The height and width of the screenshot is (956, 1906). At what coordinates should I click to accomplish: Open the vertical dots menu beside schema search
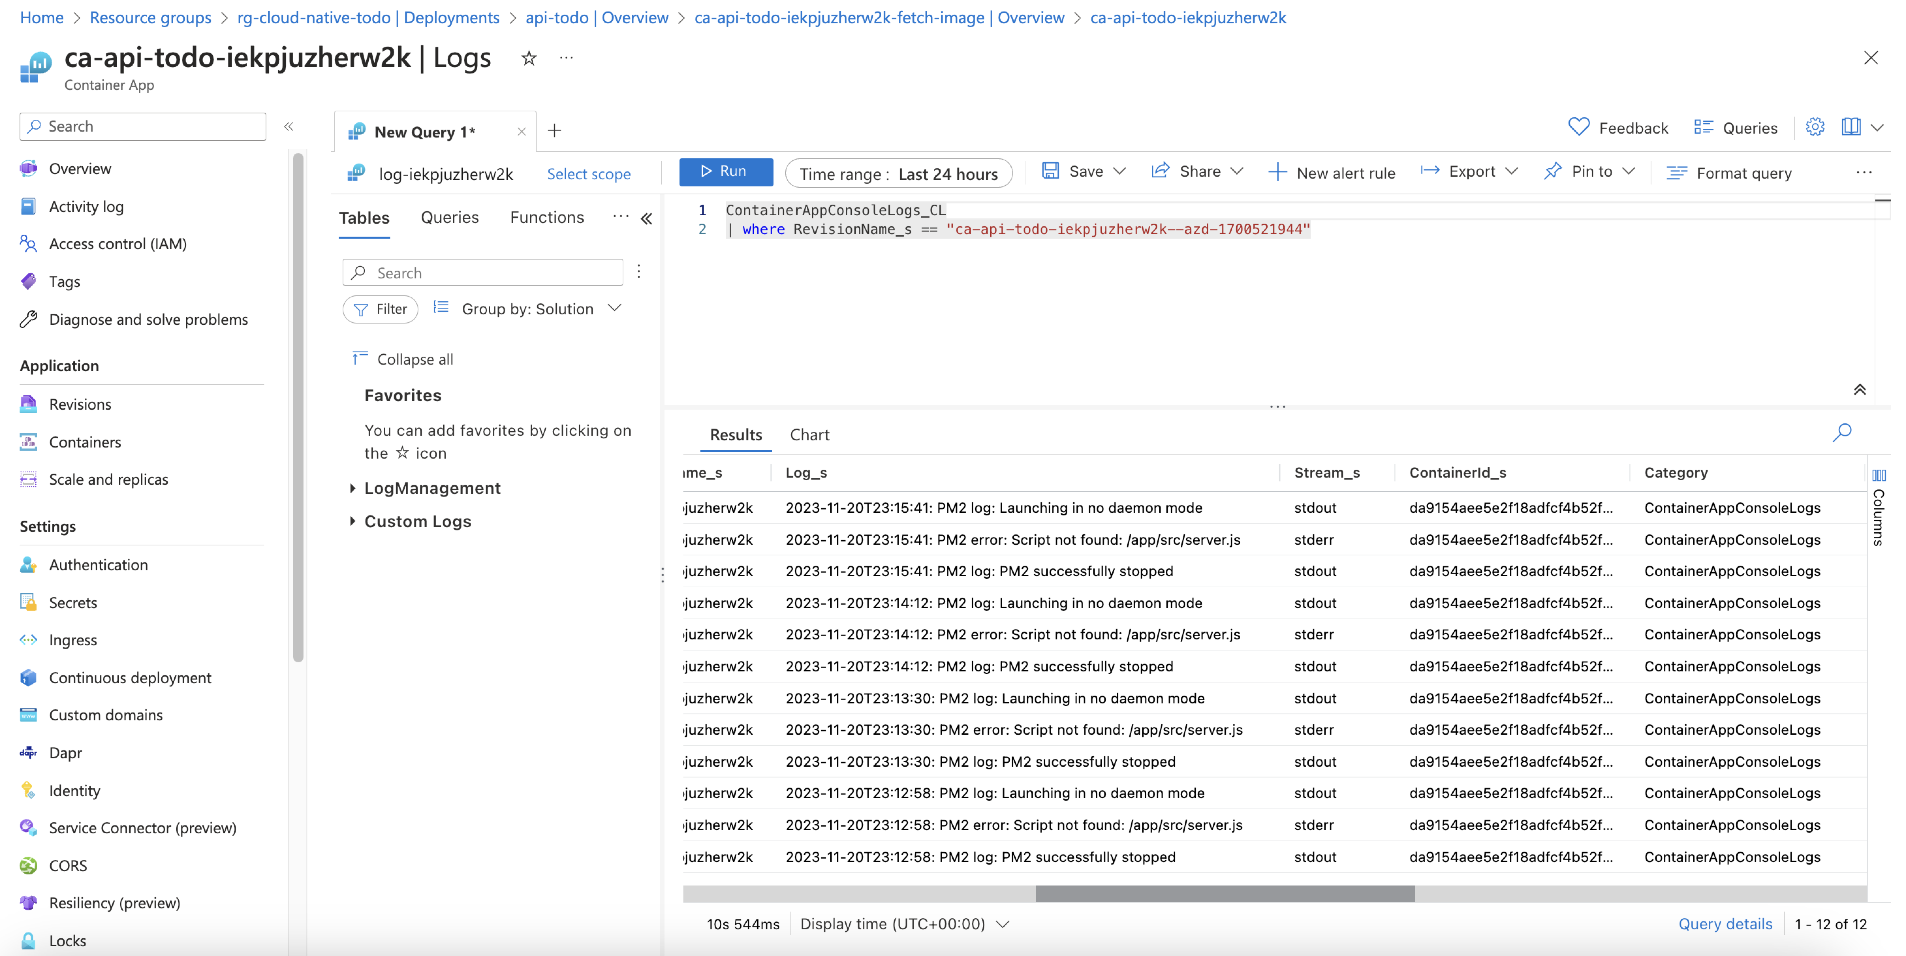pos(638,272)
